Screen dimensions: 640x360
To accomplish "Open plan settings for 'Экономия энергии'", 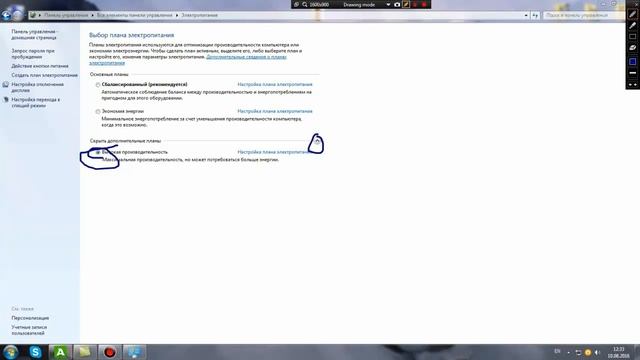I will coord(275,111).
